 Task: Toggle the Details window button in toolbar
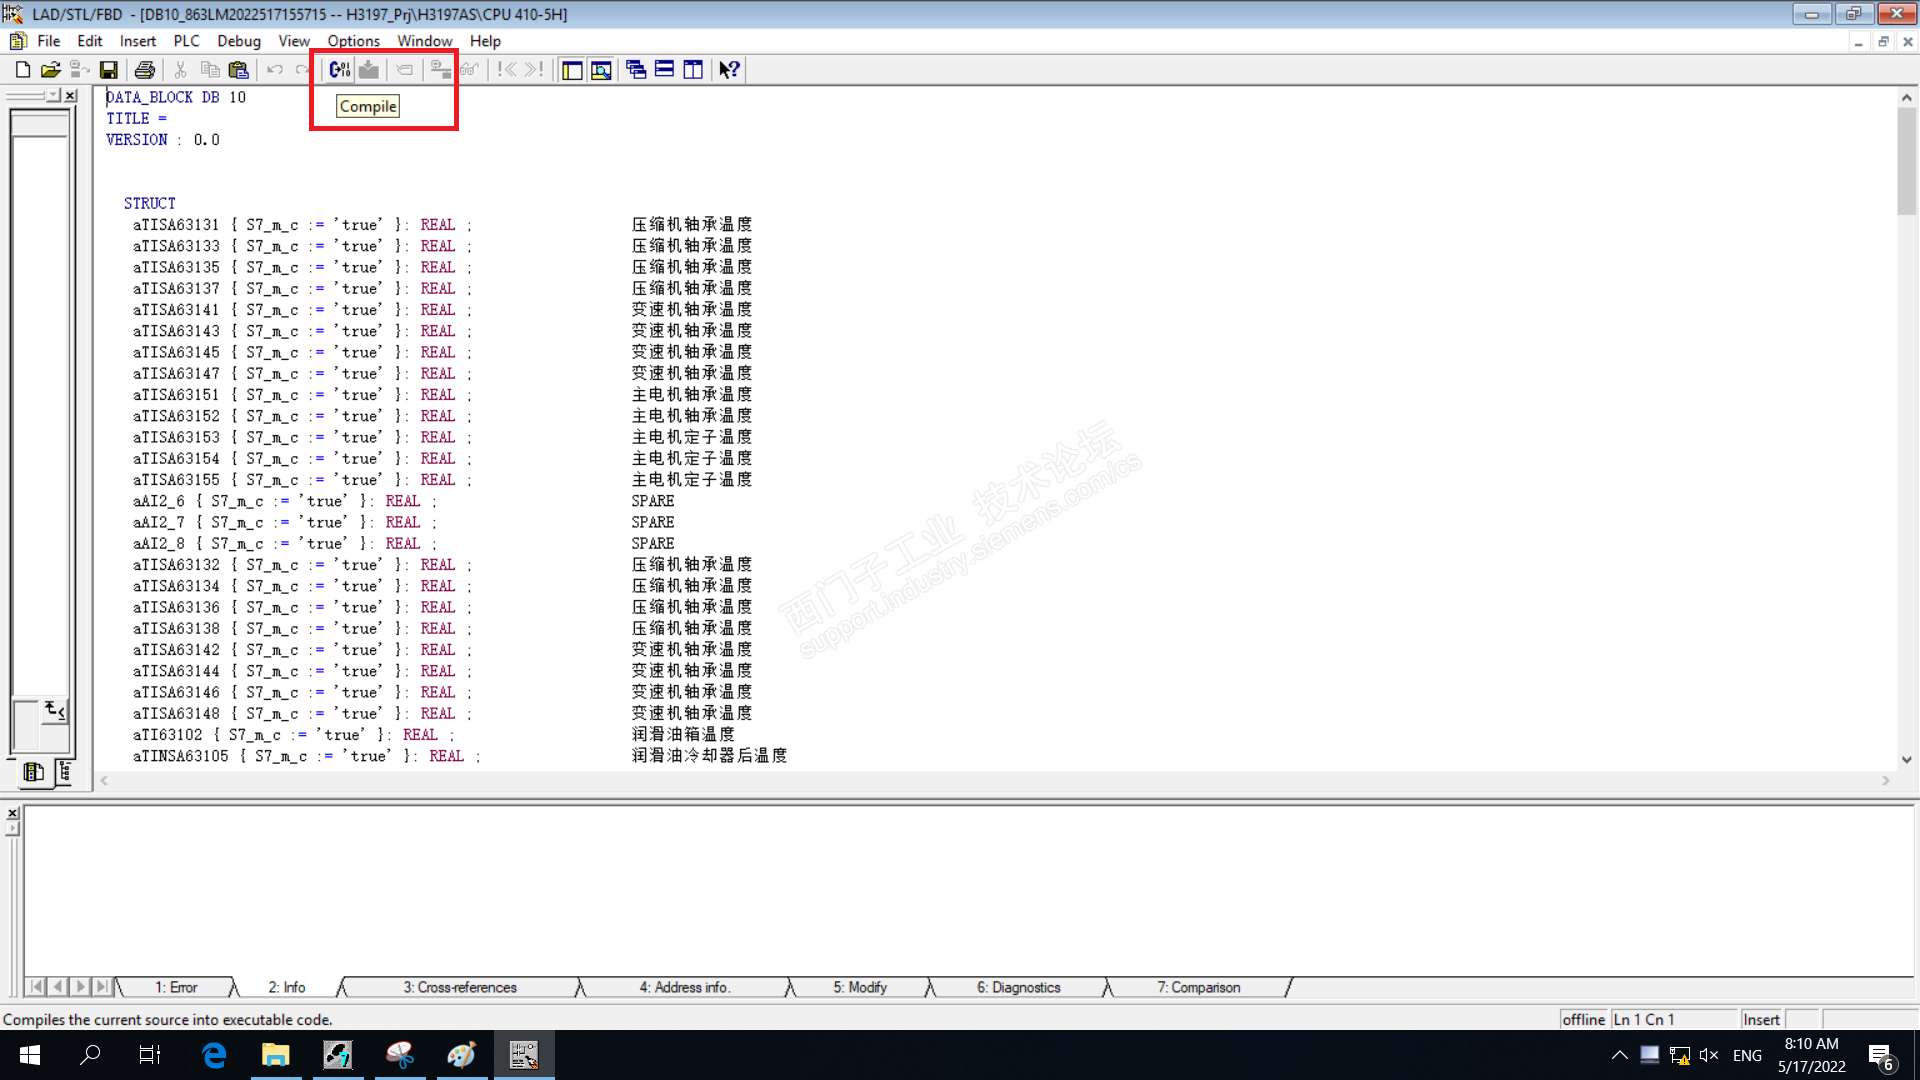coord(601,70)
